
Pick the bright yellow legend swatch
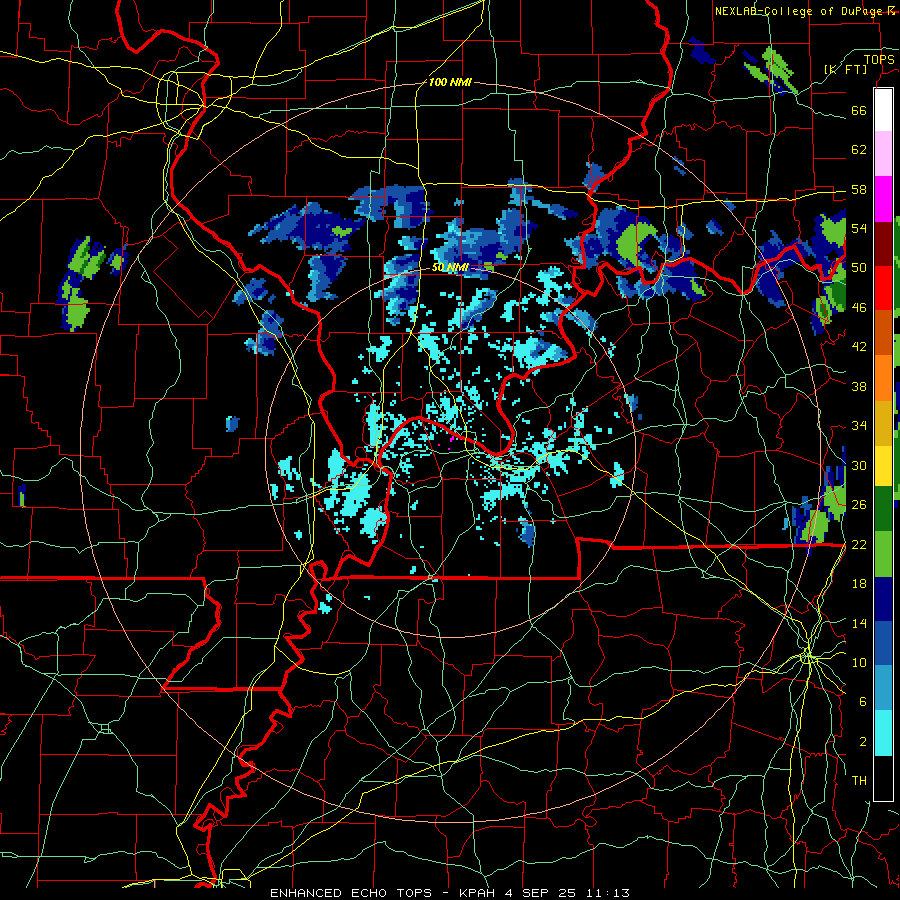coord(883,466)
